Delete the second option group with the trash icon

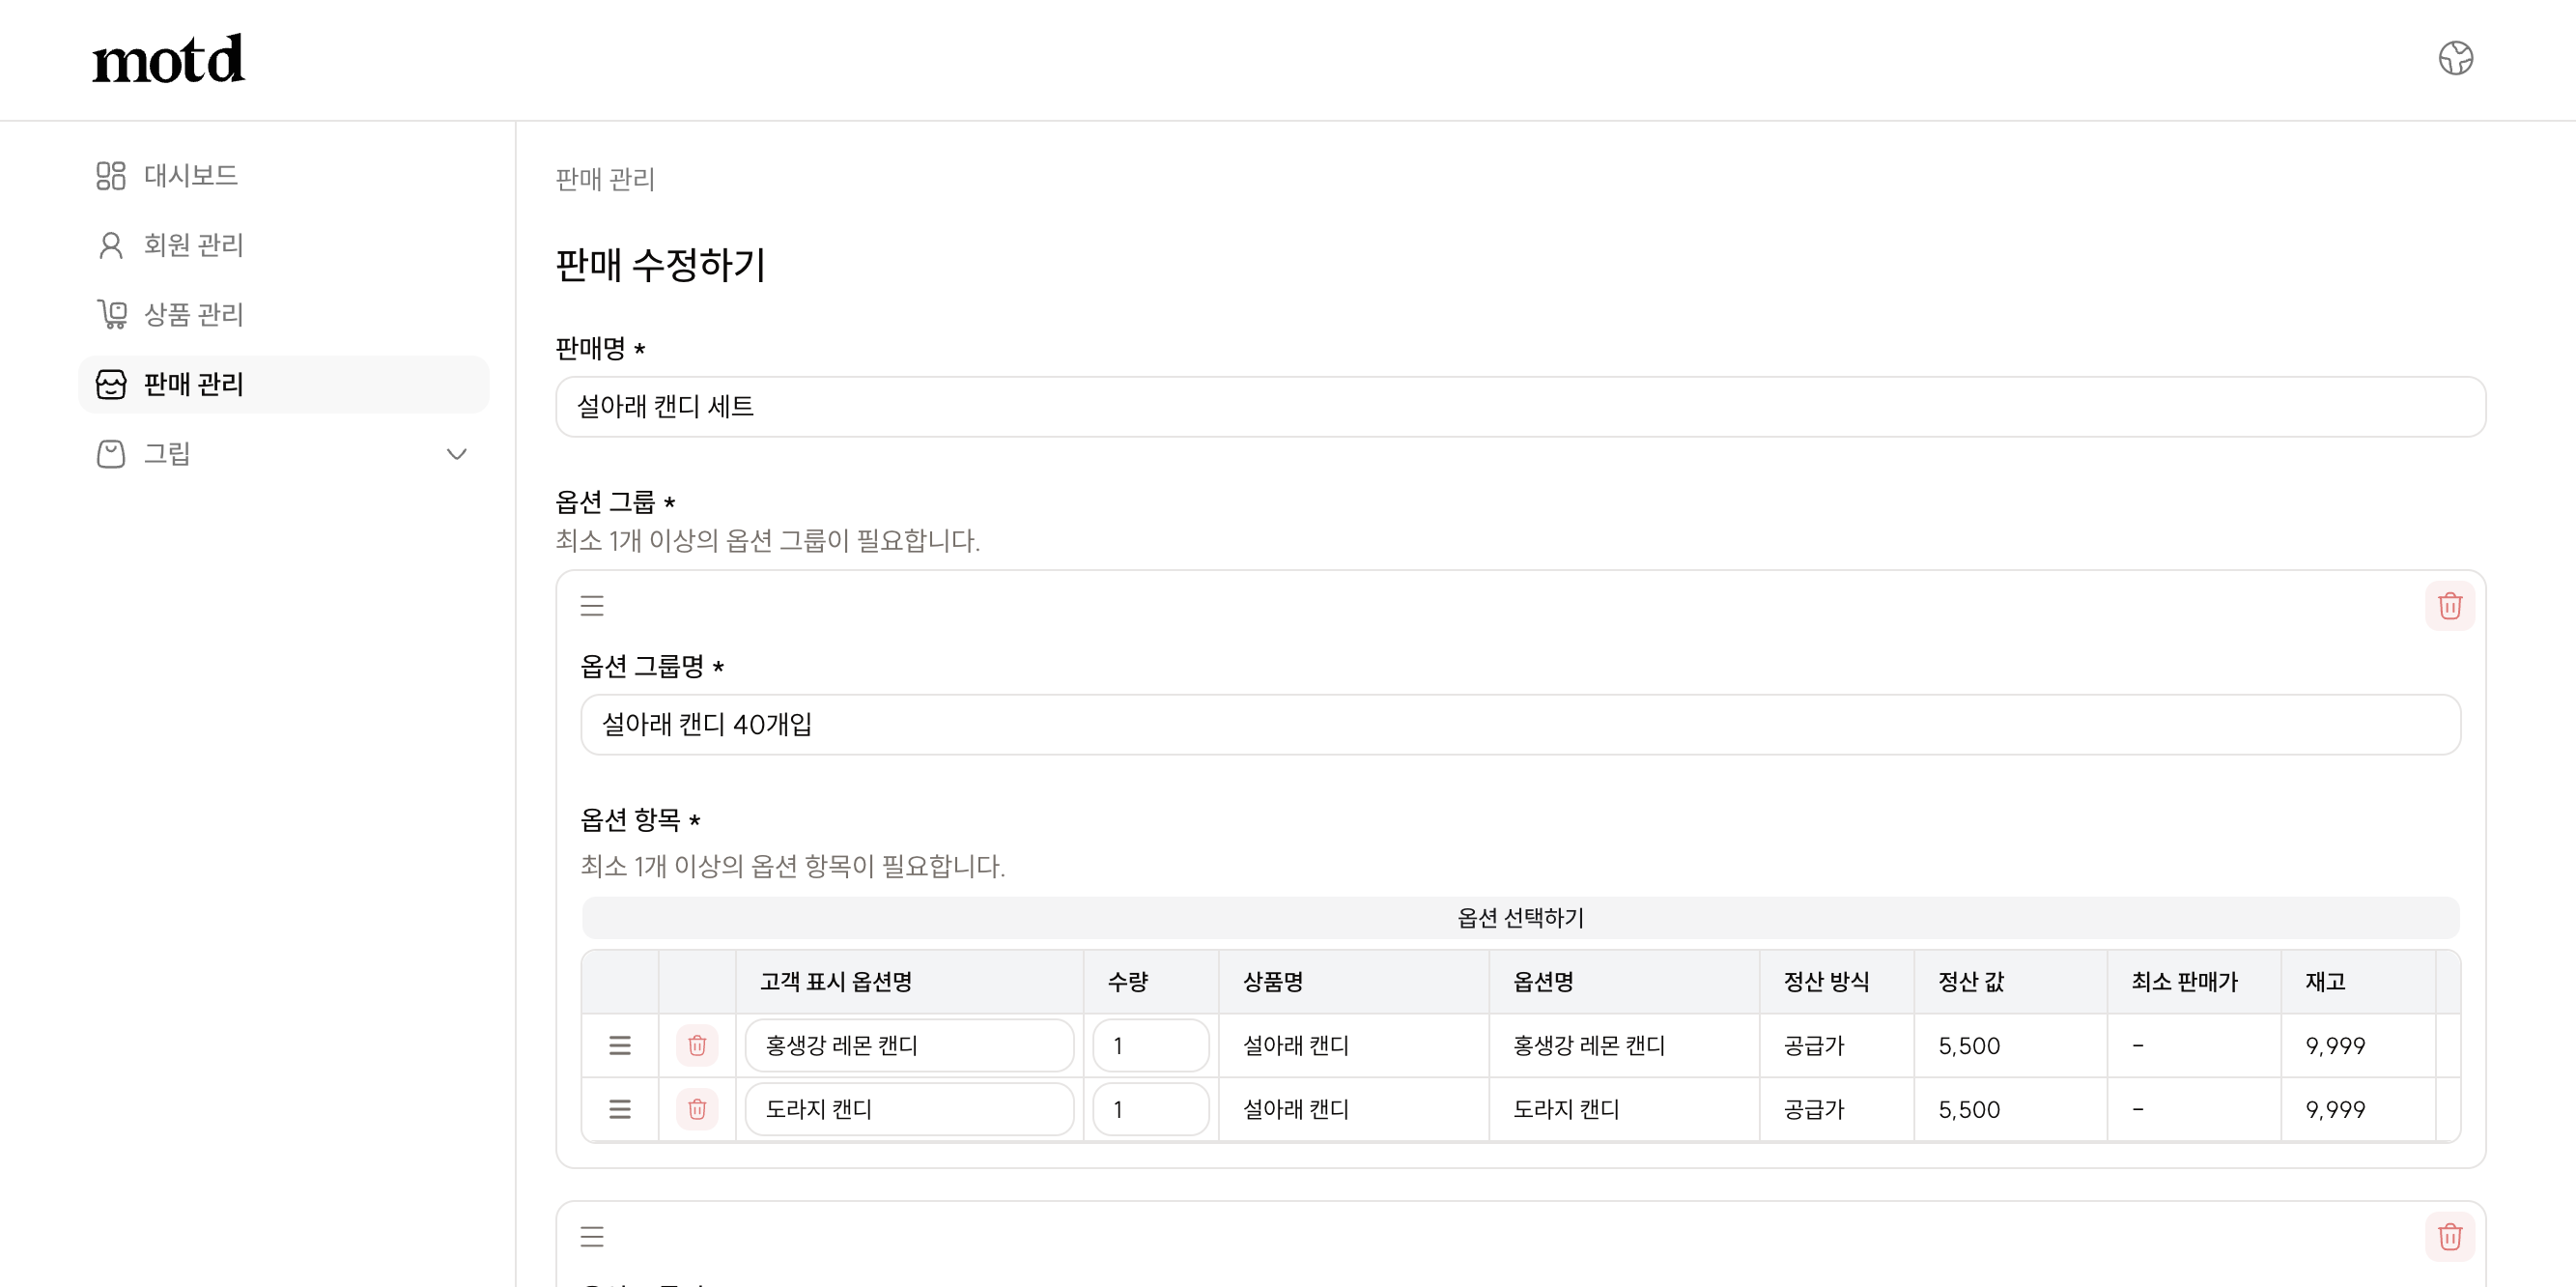click(2449, 1237)
